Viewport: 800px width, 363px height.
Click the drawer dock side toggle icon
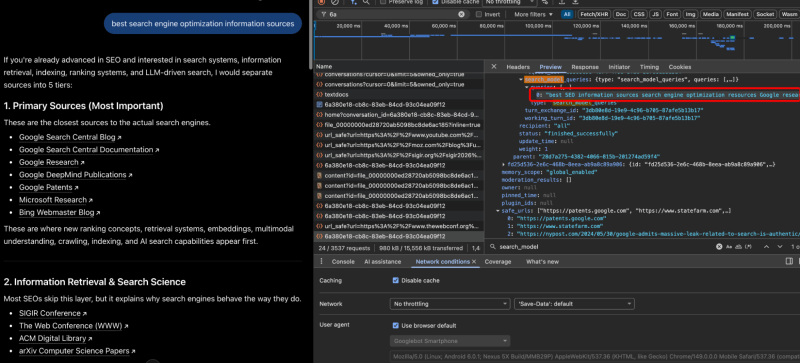(x=789, y=261)
